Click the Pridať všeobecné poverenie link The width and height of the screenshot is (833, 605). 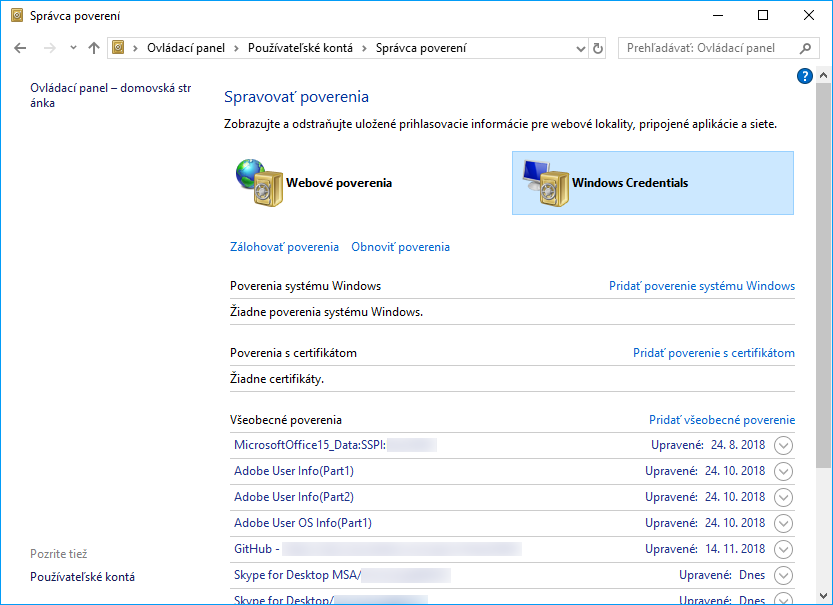pos(721,420)
